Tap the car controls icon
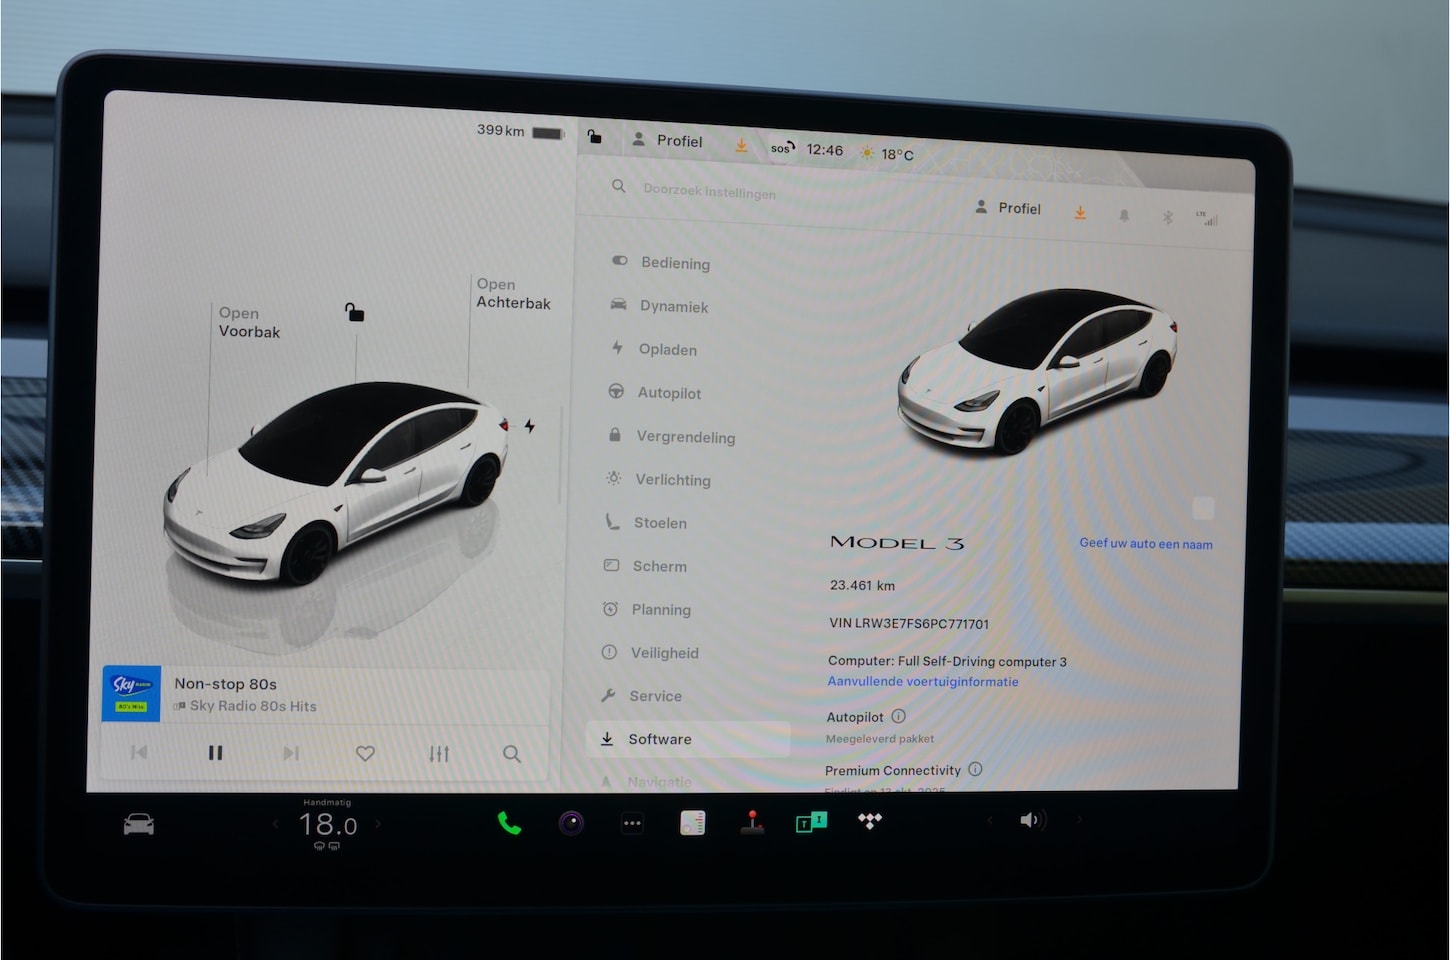This screenshot has width=1450, height=960. (138, 824)
